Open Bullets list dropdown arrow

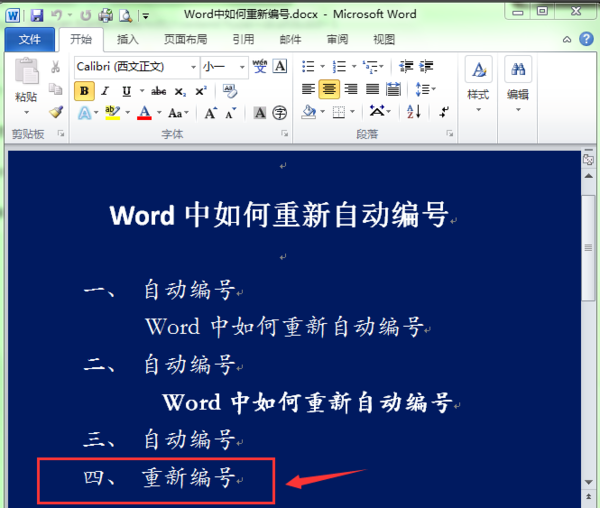coord(323,67)
